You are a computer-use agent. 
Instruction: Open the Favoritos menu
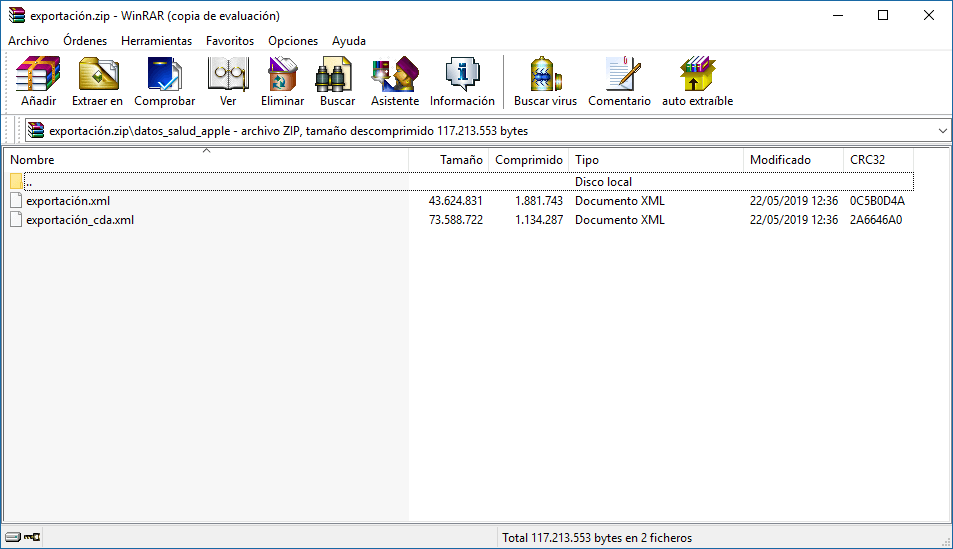click(230, 41)
